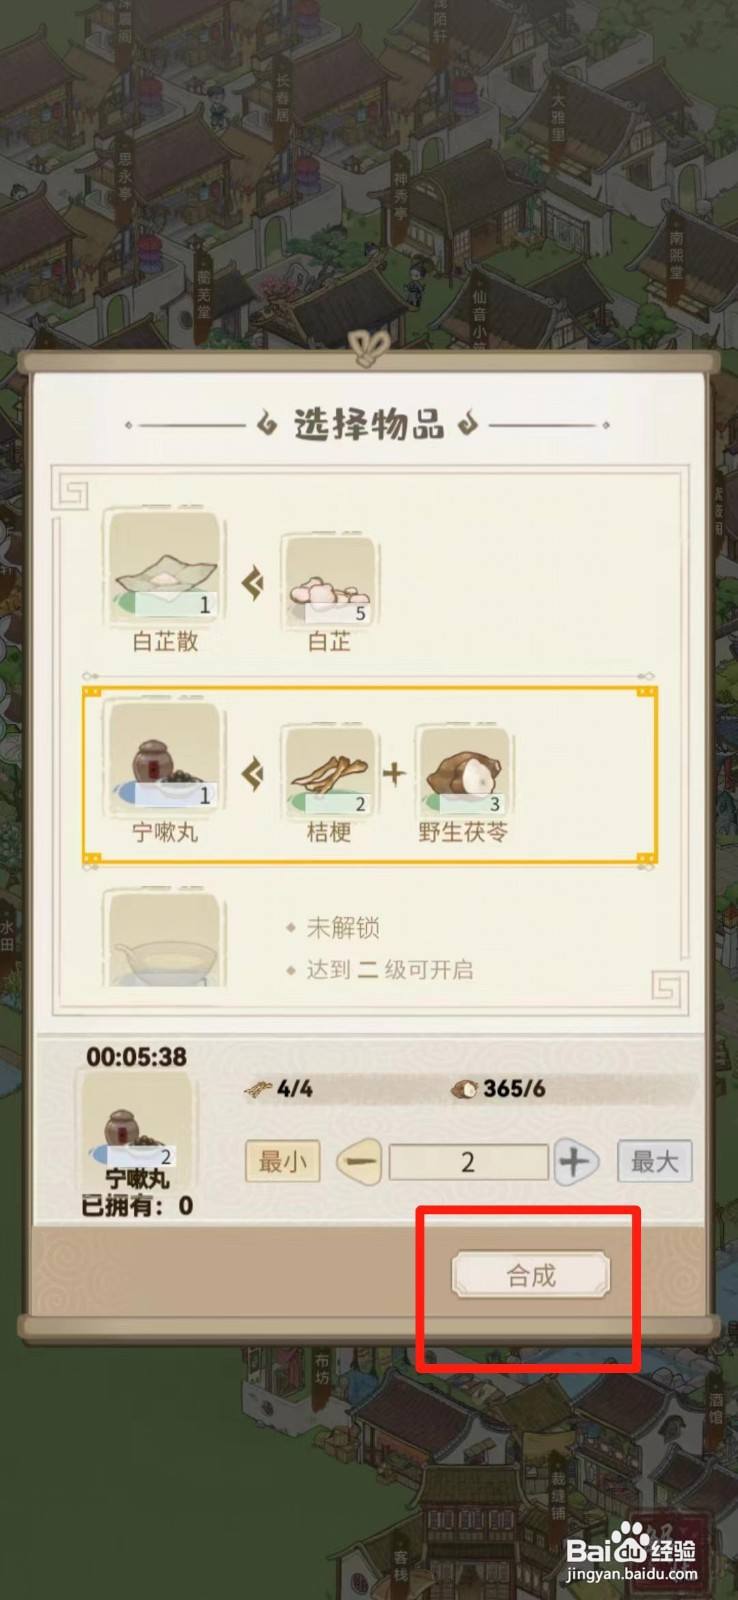738x1600 pixels.
Task: Tap the 未解锁 locked recipe text
Action: pos(343,928)
